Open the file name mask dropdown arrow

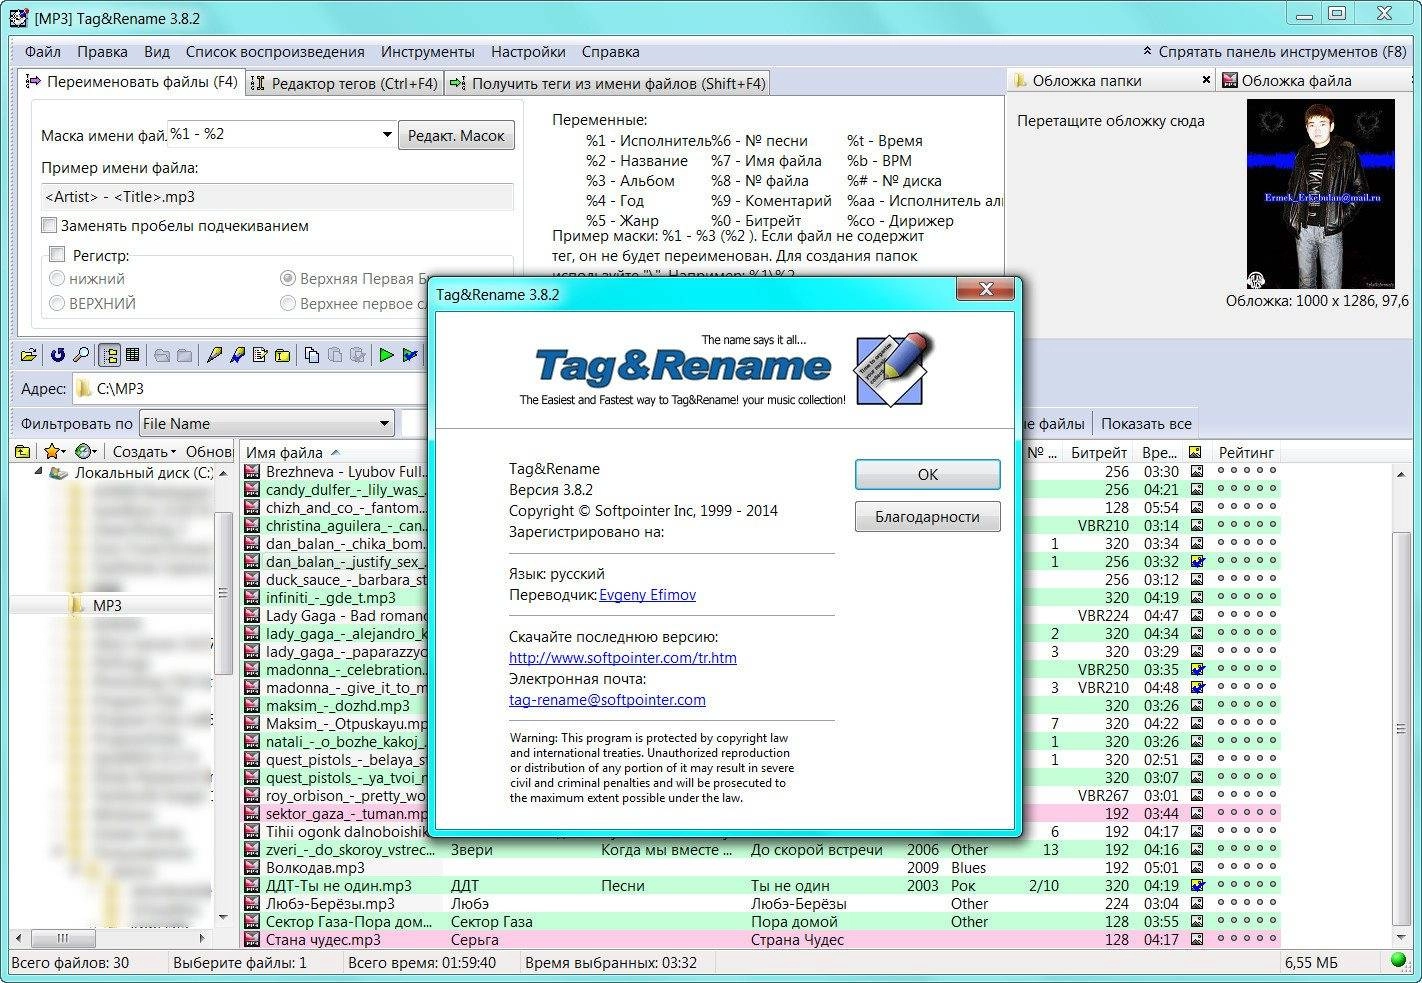pyautogui.click(x=387, y=135)
